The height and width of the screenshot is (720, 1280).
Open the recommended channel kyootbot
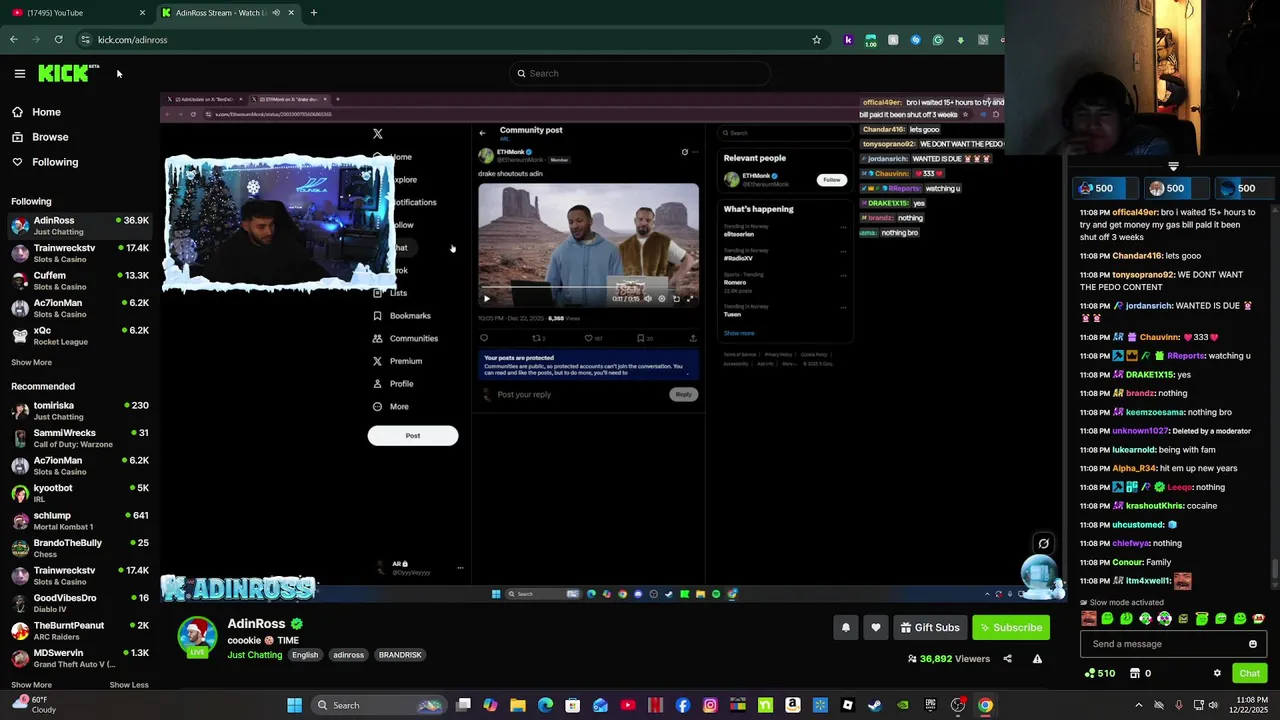(80, 493)
